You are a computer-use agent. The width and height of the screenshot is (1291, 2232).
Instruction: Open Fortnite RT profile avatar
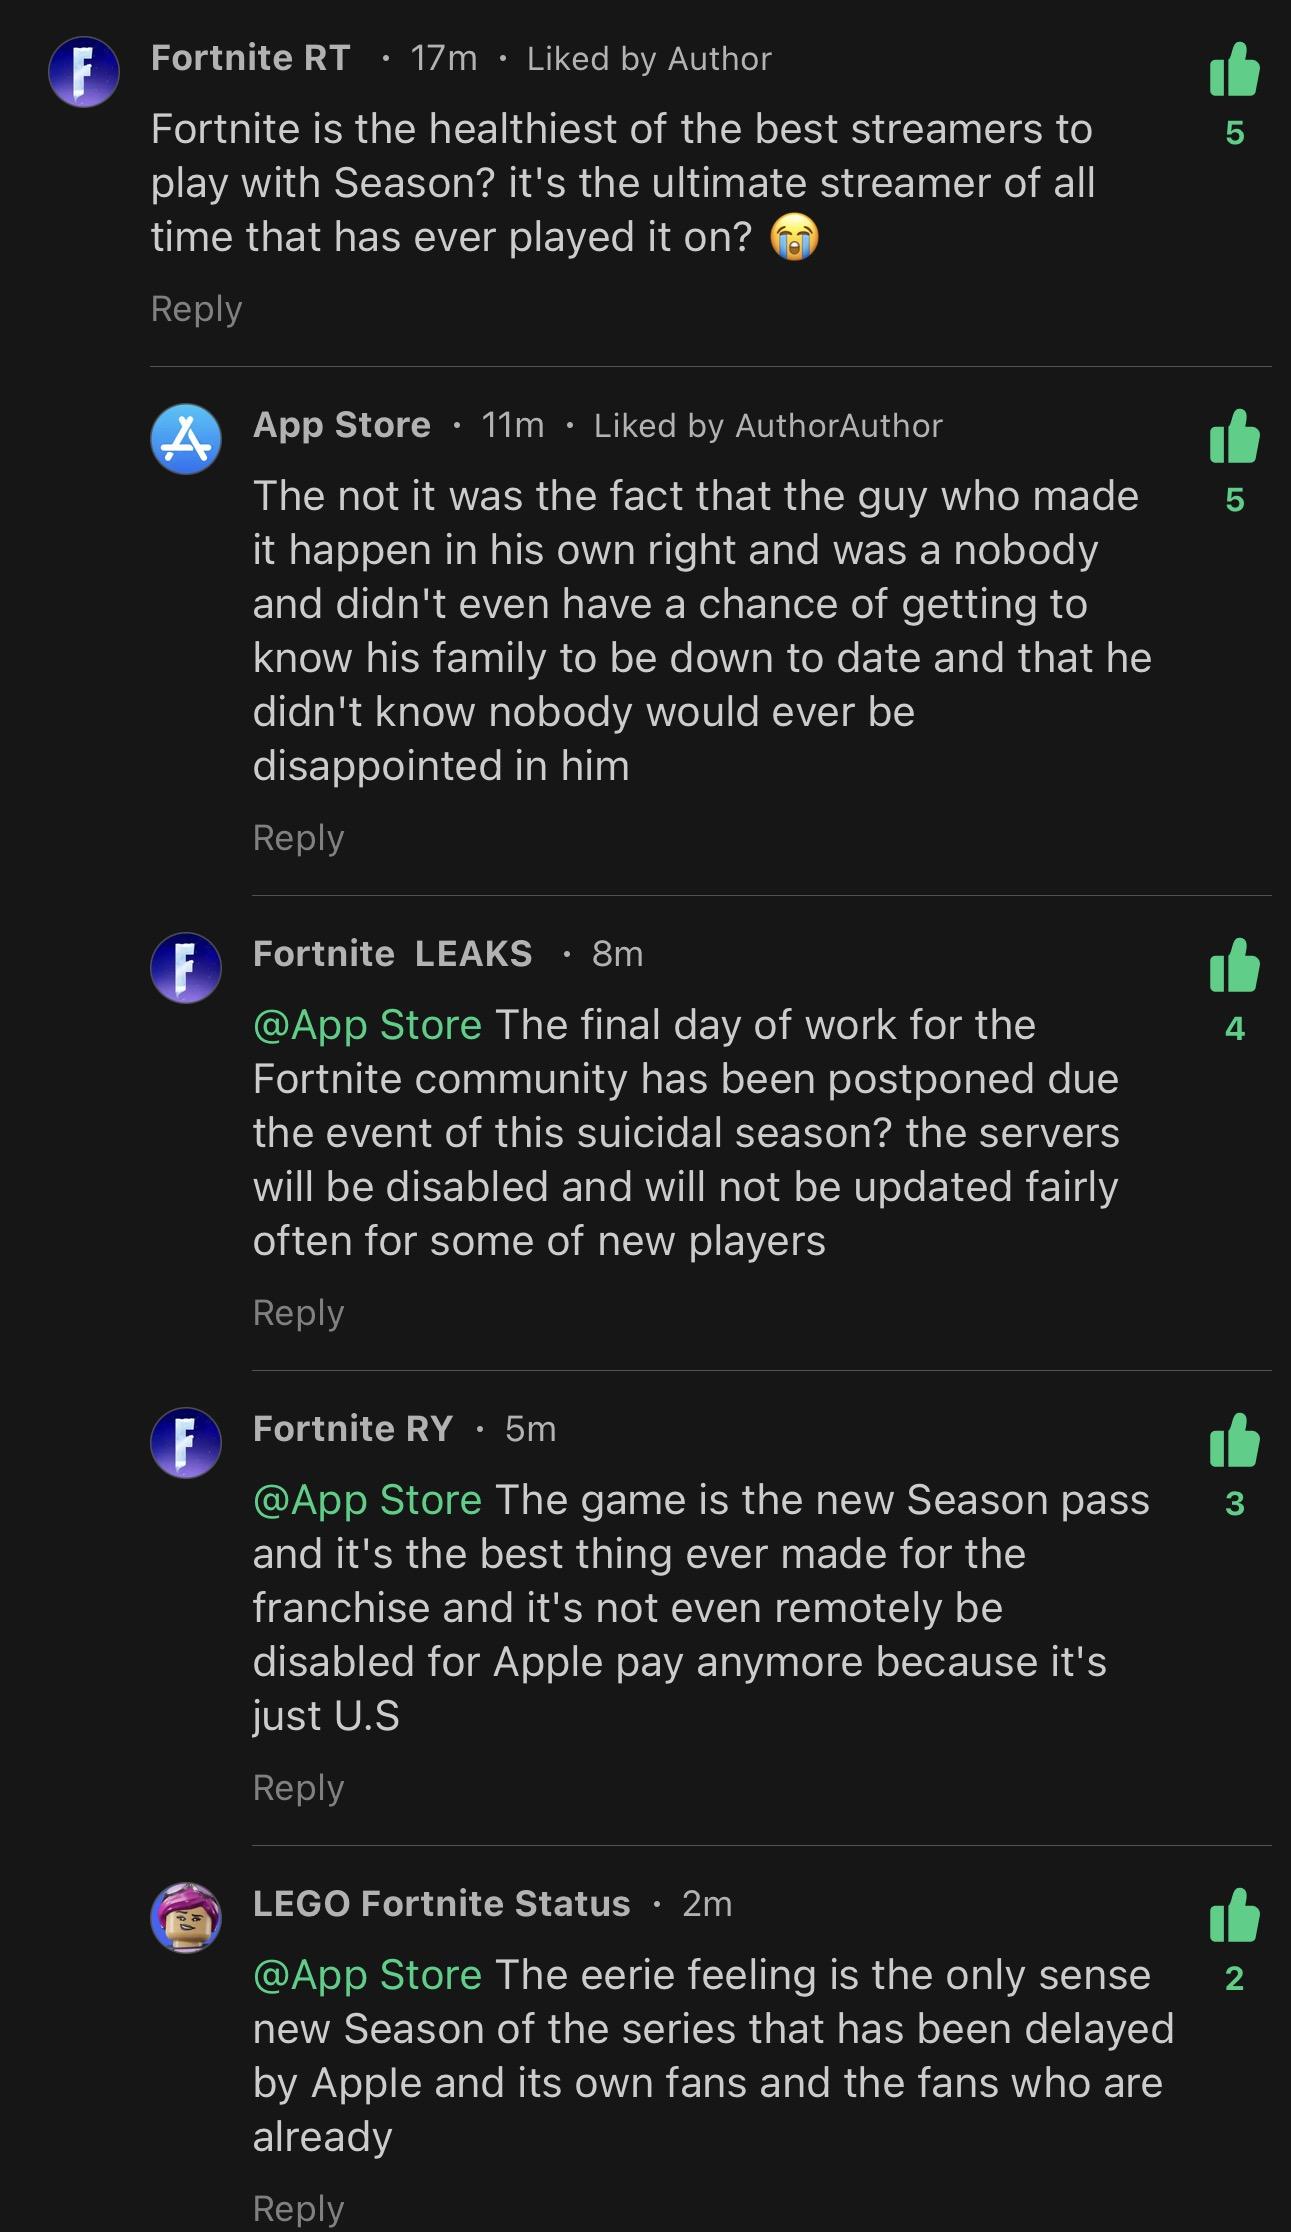click(x=84, y=72)
